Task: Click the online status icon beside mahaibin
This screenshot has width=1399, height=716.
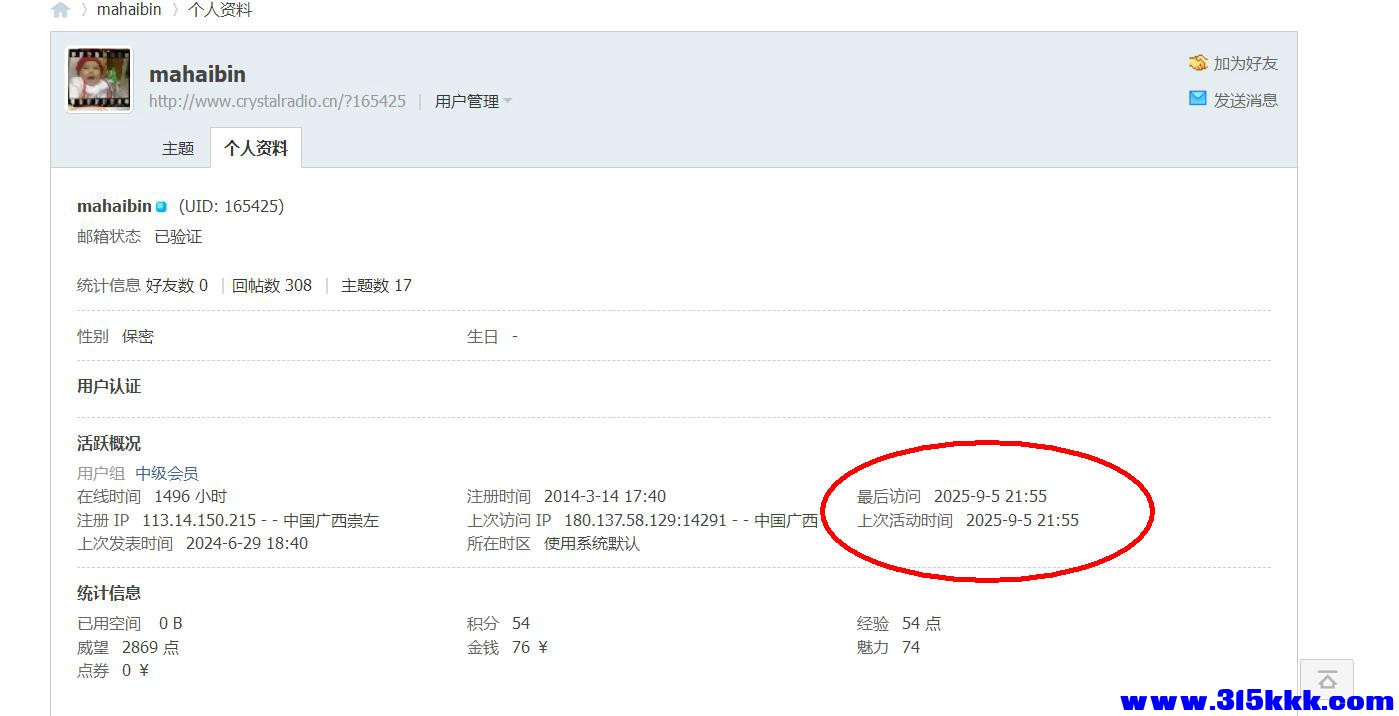Action: (x=161, y=207)
